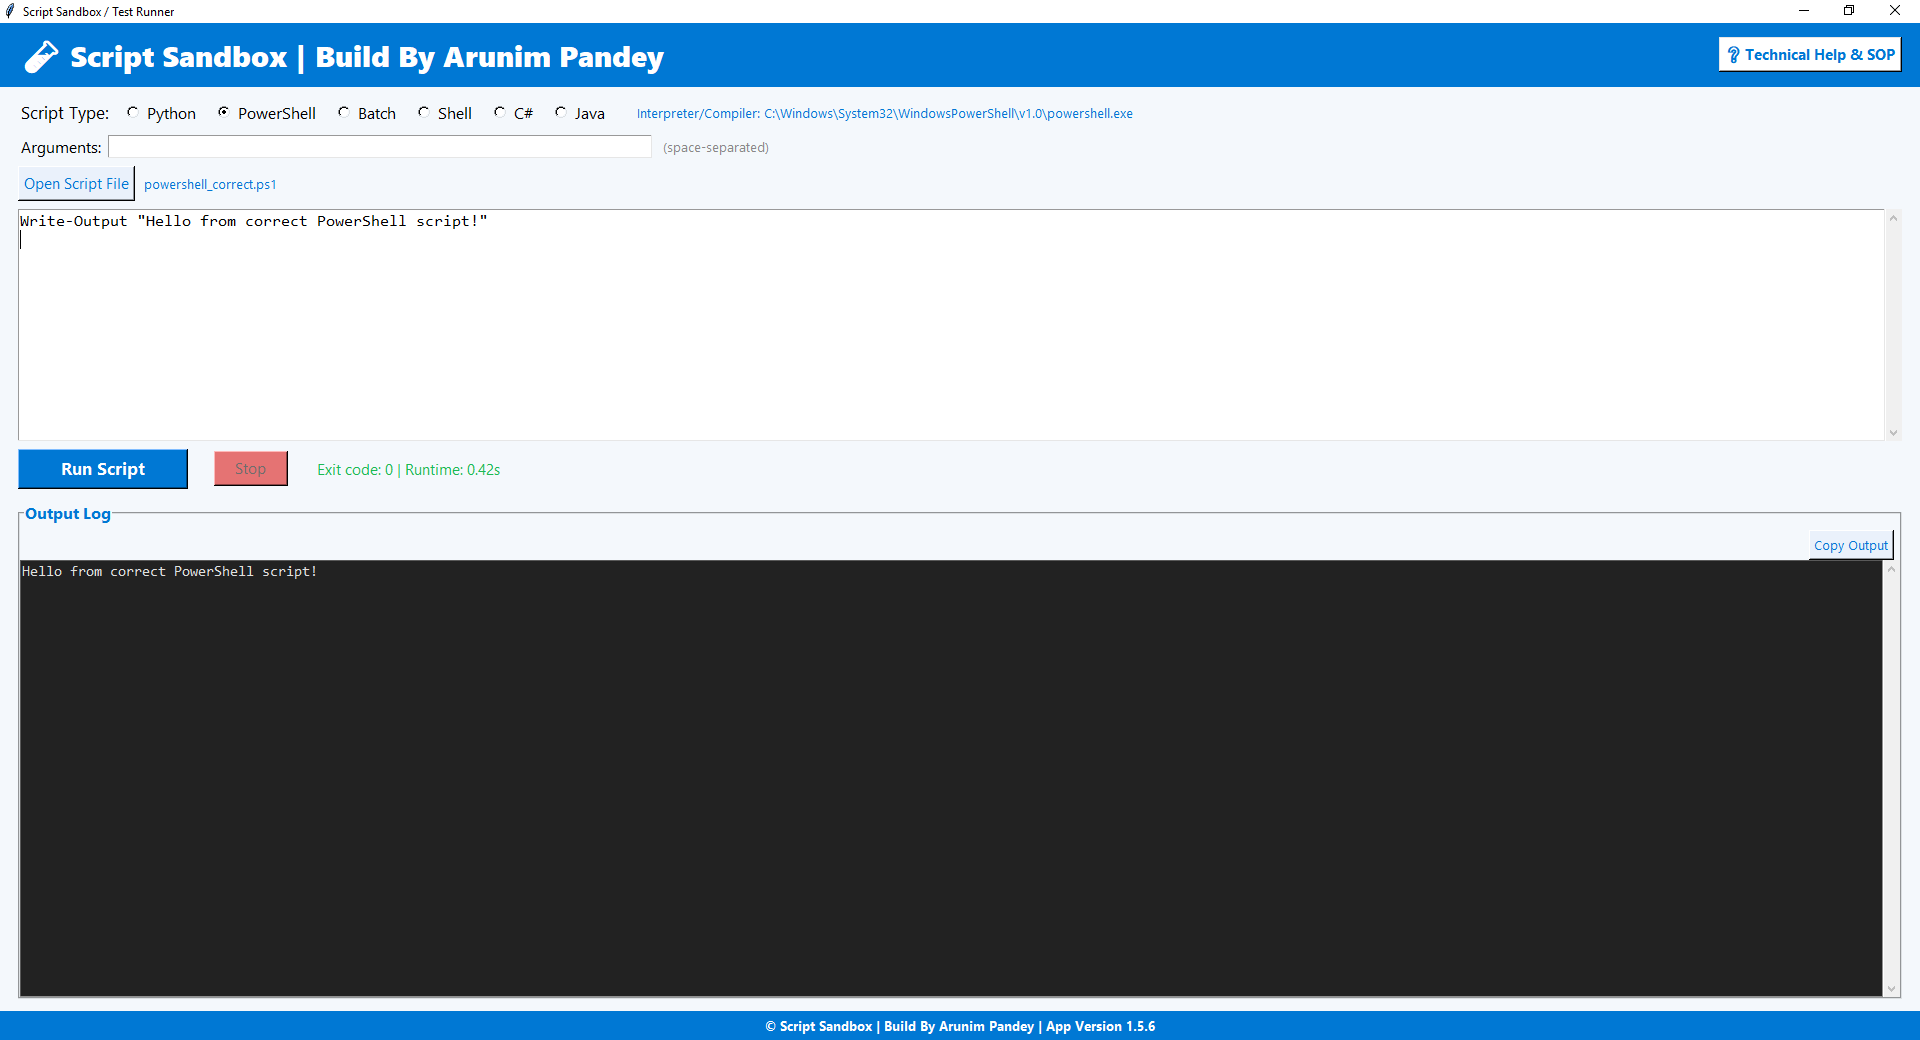Click the interpreter path text
Screen dimensions: 1920x1040
[x=884, y=114]
